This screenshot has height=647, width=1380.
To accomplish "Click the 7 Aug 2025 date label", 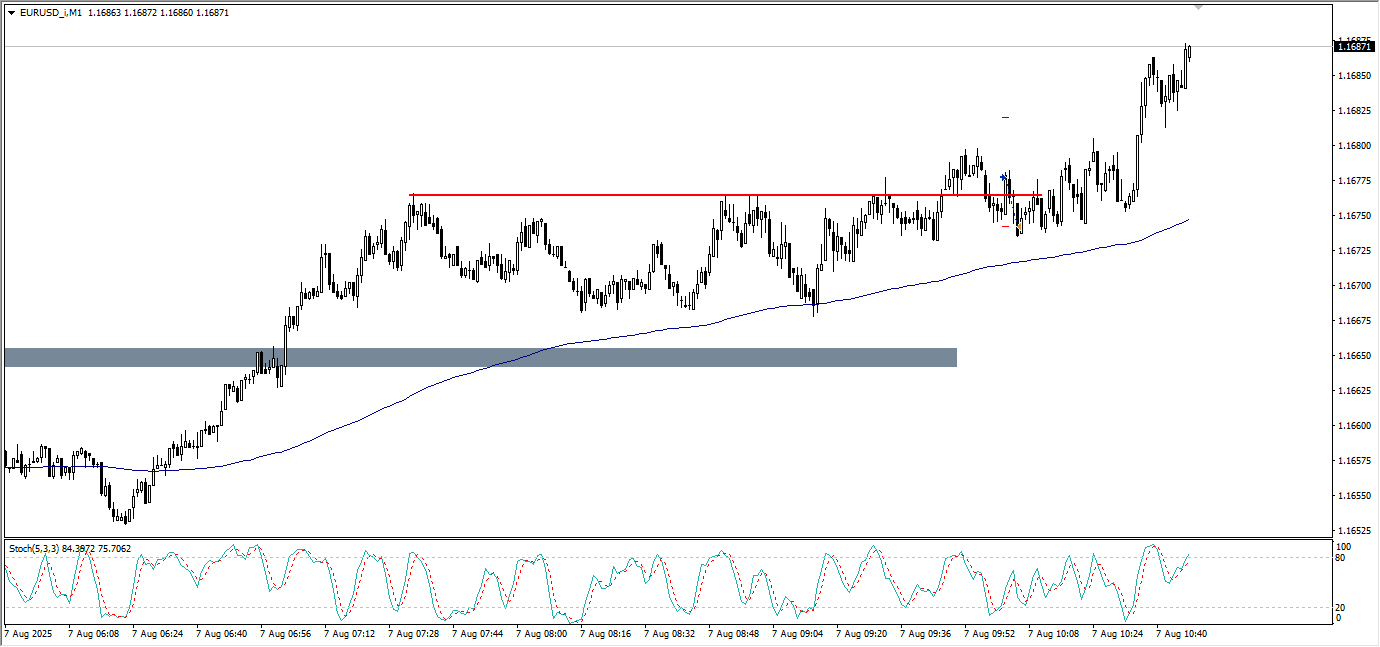I will tap(30, 634).
